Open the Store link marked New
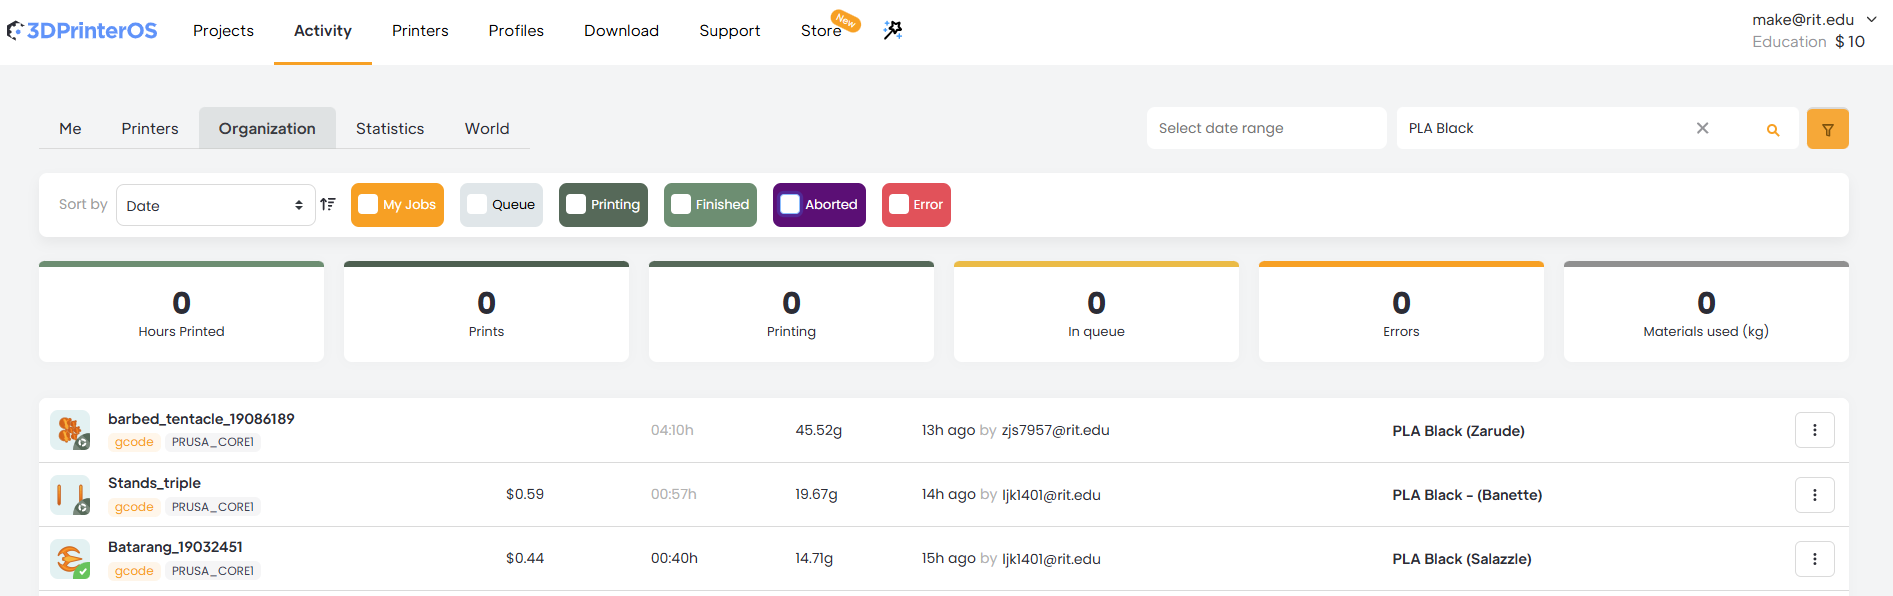 [x=821, y=31]
